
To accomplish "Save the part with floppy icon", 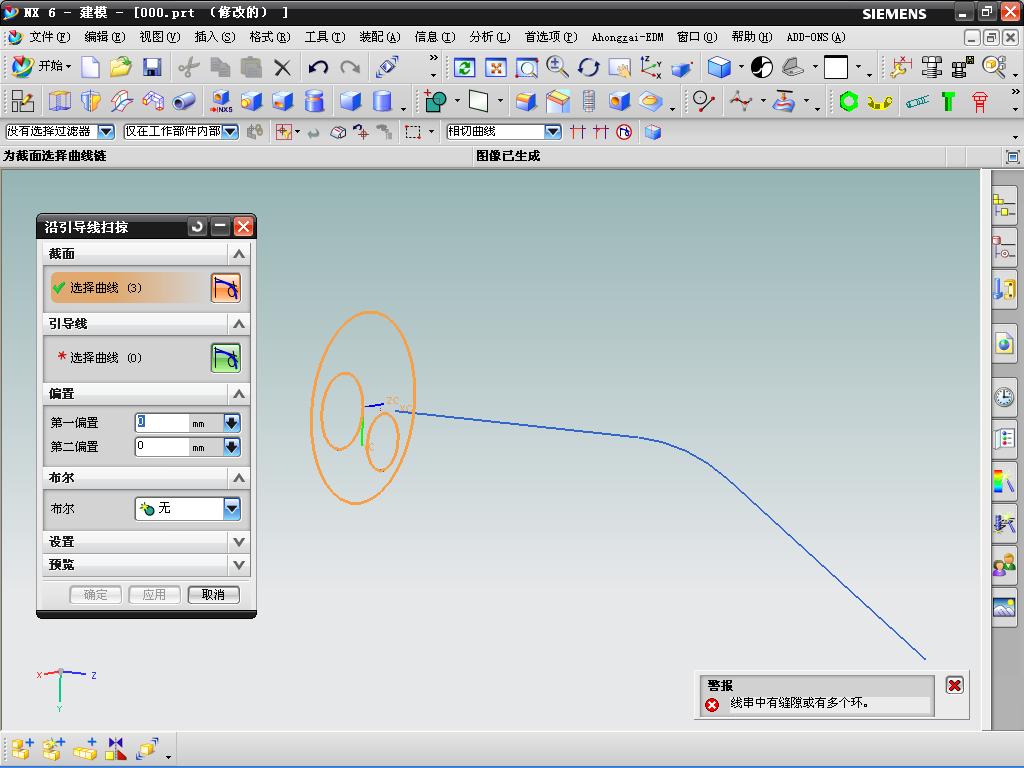I will pos(152,67).
